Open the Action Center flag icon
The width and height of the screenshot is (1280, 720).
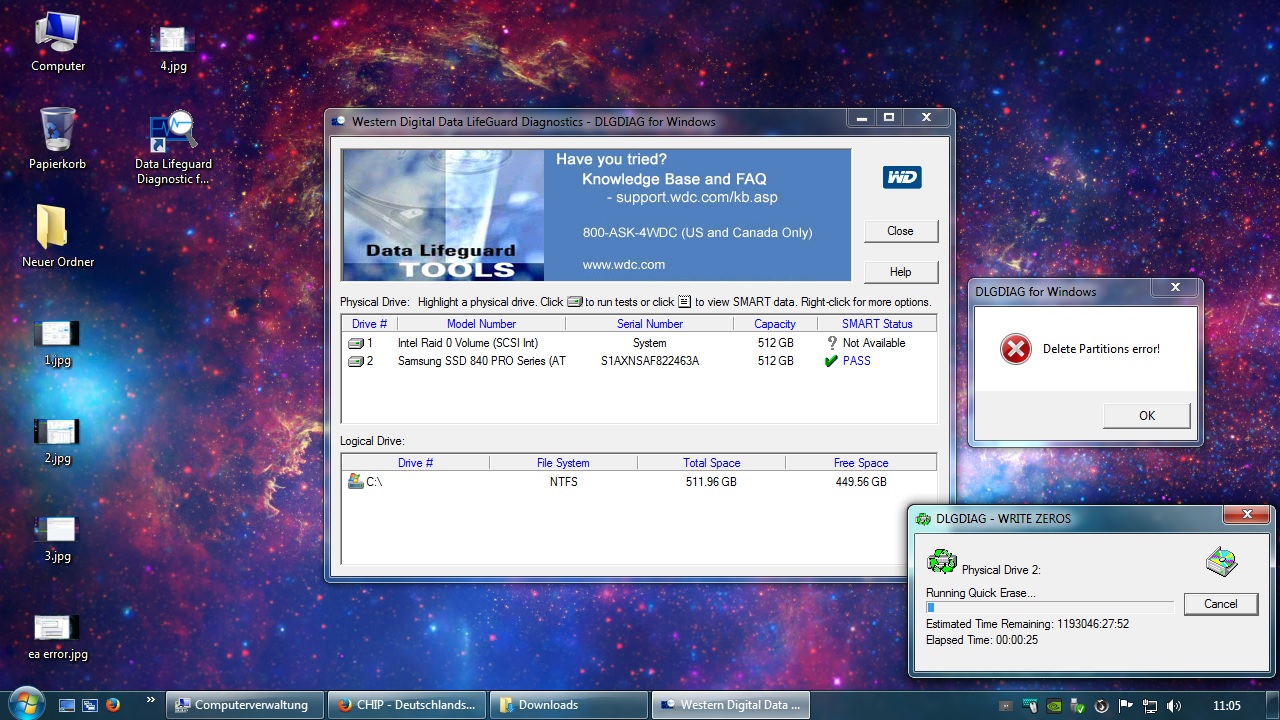1126,705
